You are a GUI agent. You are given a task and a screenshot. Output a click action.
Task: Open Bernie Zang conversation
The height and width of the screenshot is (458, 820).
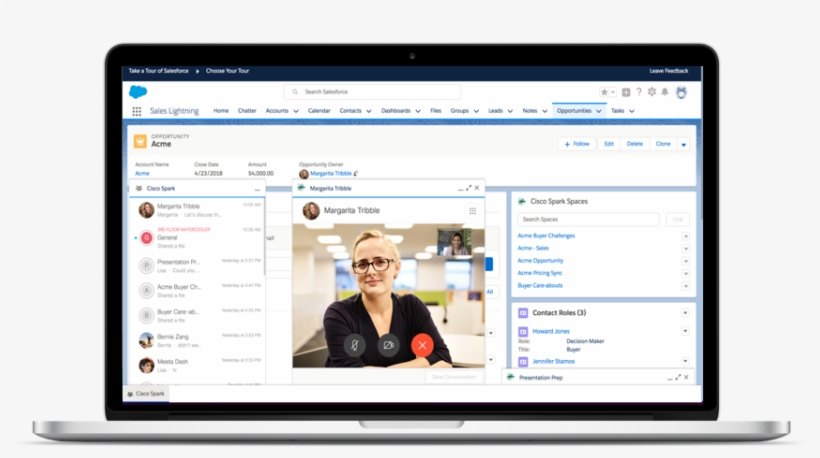pyautogui.click(x=198, y=340)
